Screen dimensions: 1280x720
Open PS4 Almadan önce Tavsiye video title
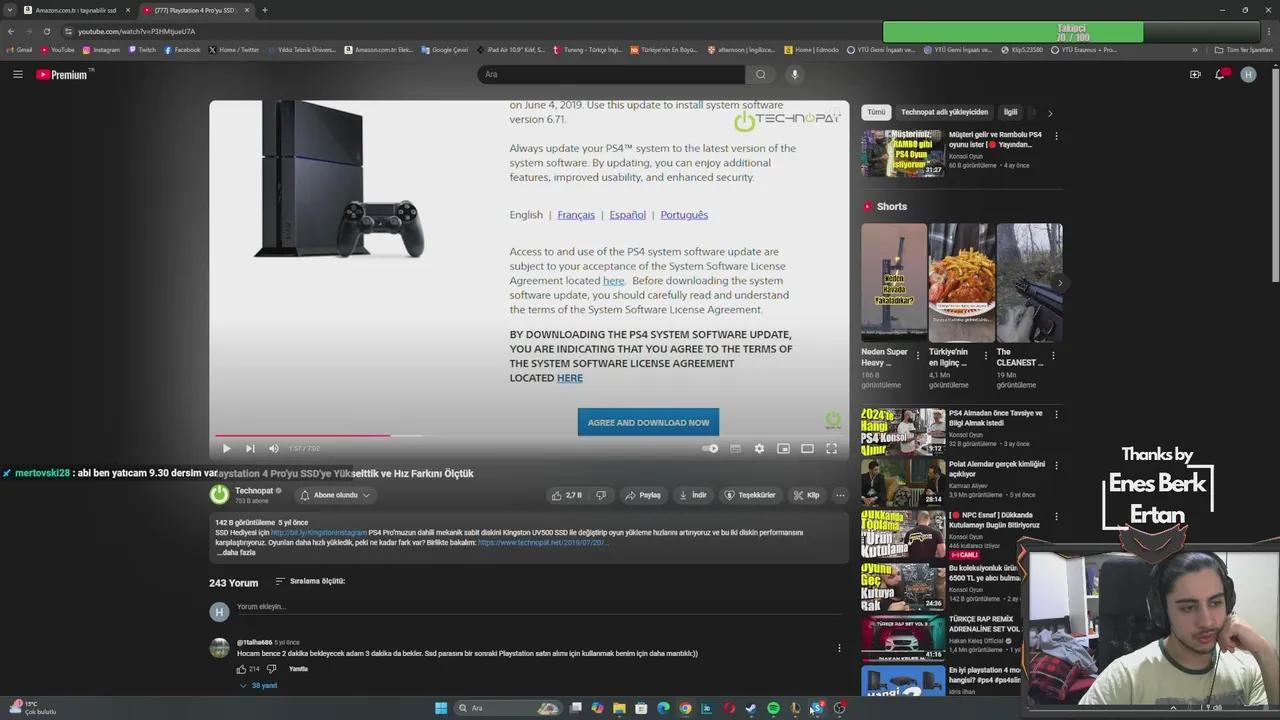[x=995, y=418]
